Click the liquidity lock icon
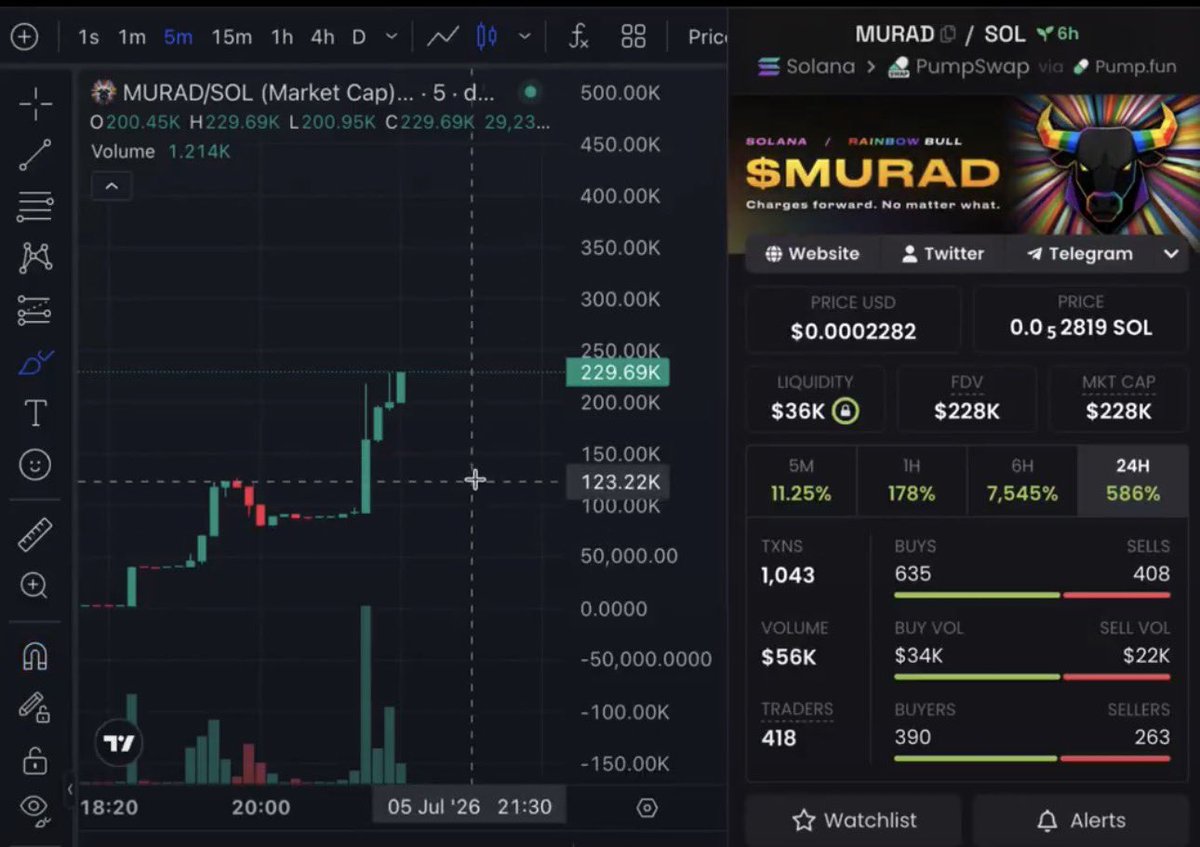The width and height of the screenshot is (1200, 847). coord(845,411)
